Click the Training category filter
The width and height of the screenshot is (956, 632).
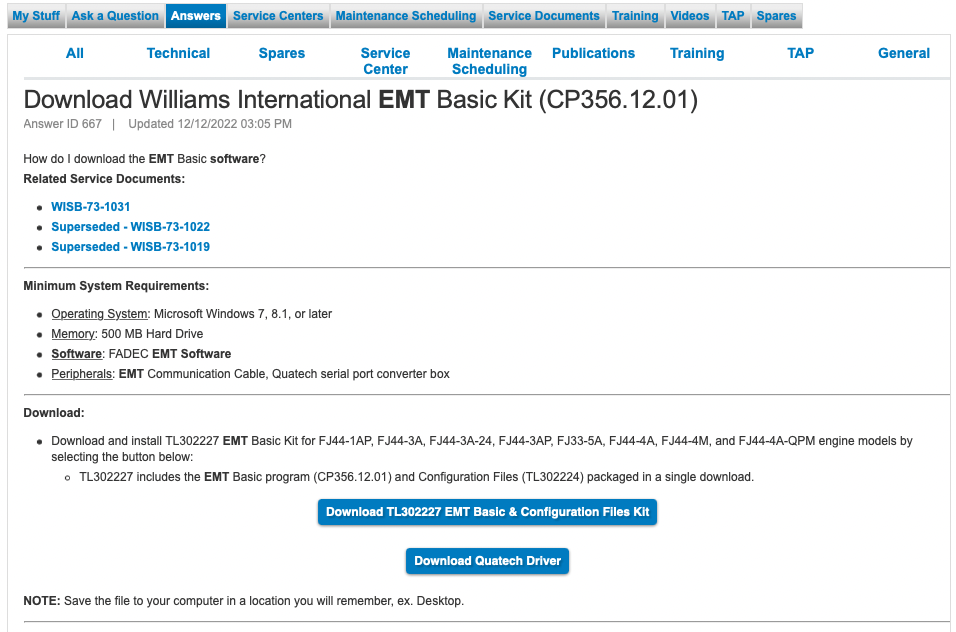pyautogui.click(x=697, y=53)
